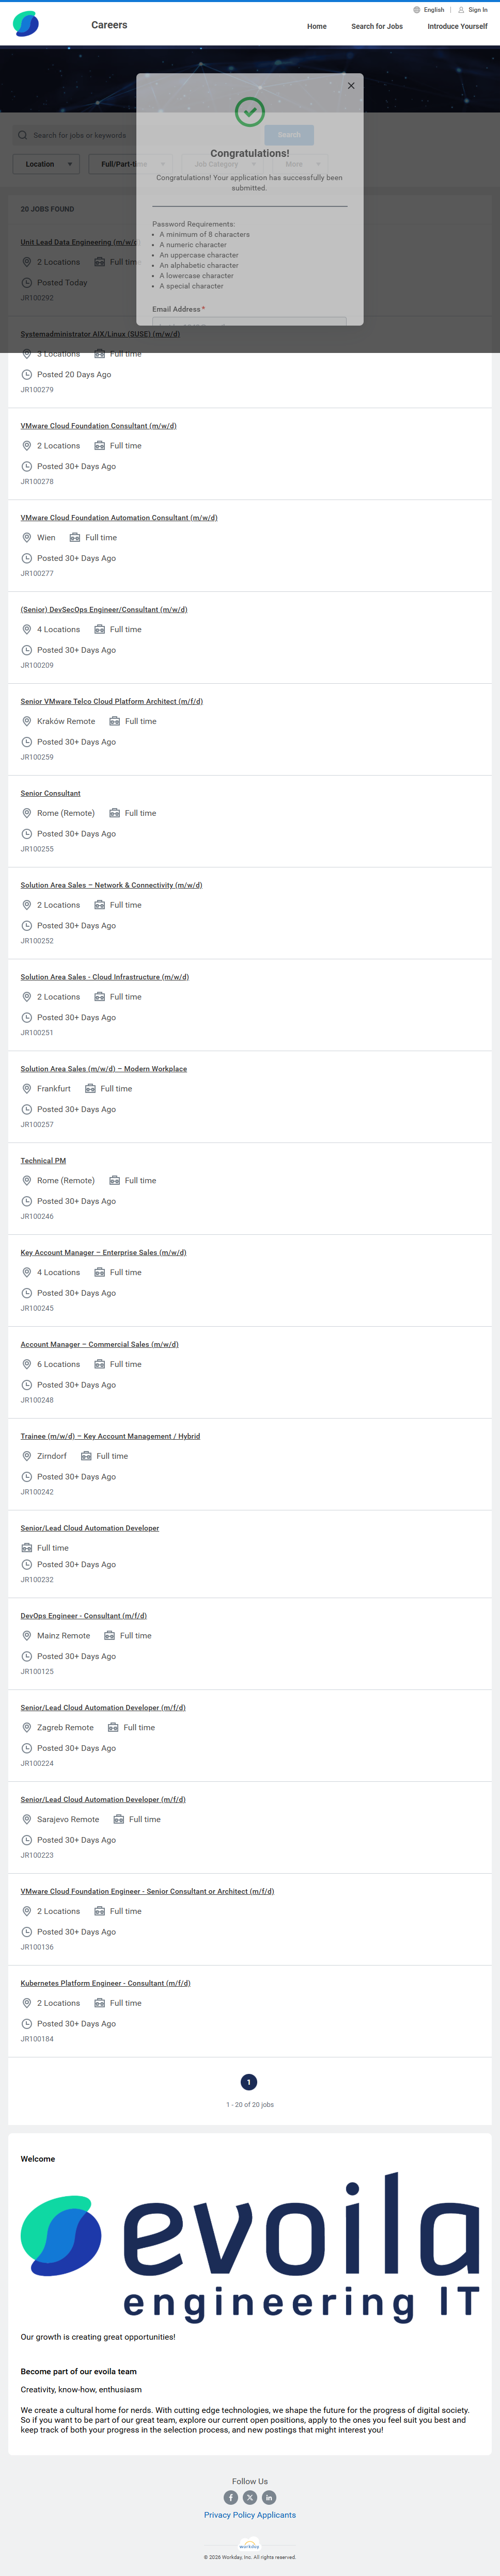Open Kubernetes Platform Engineer - Consultant job
The height and width of the screenshot is (2576, 500).
coord(105,1983)
